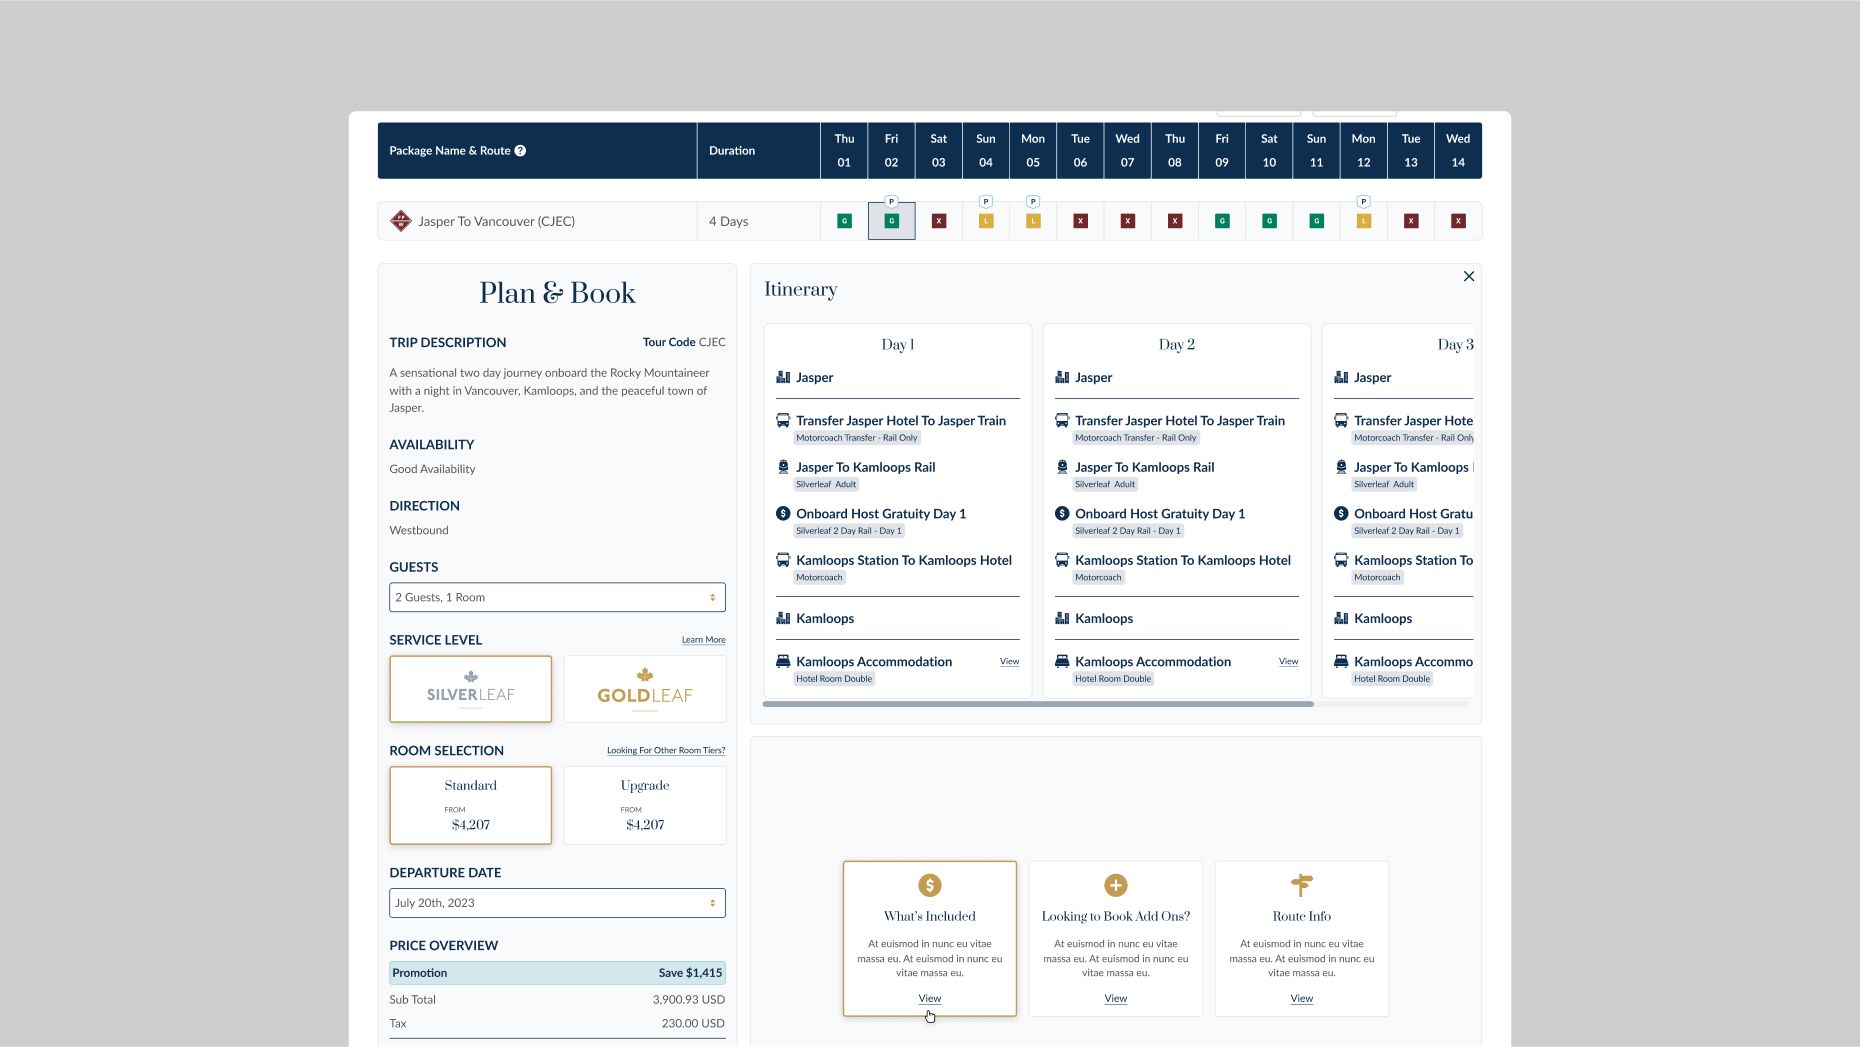Click the 230.00 USD tax value

(x=693, y=1023)
